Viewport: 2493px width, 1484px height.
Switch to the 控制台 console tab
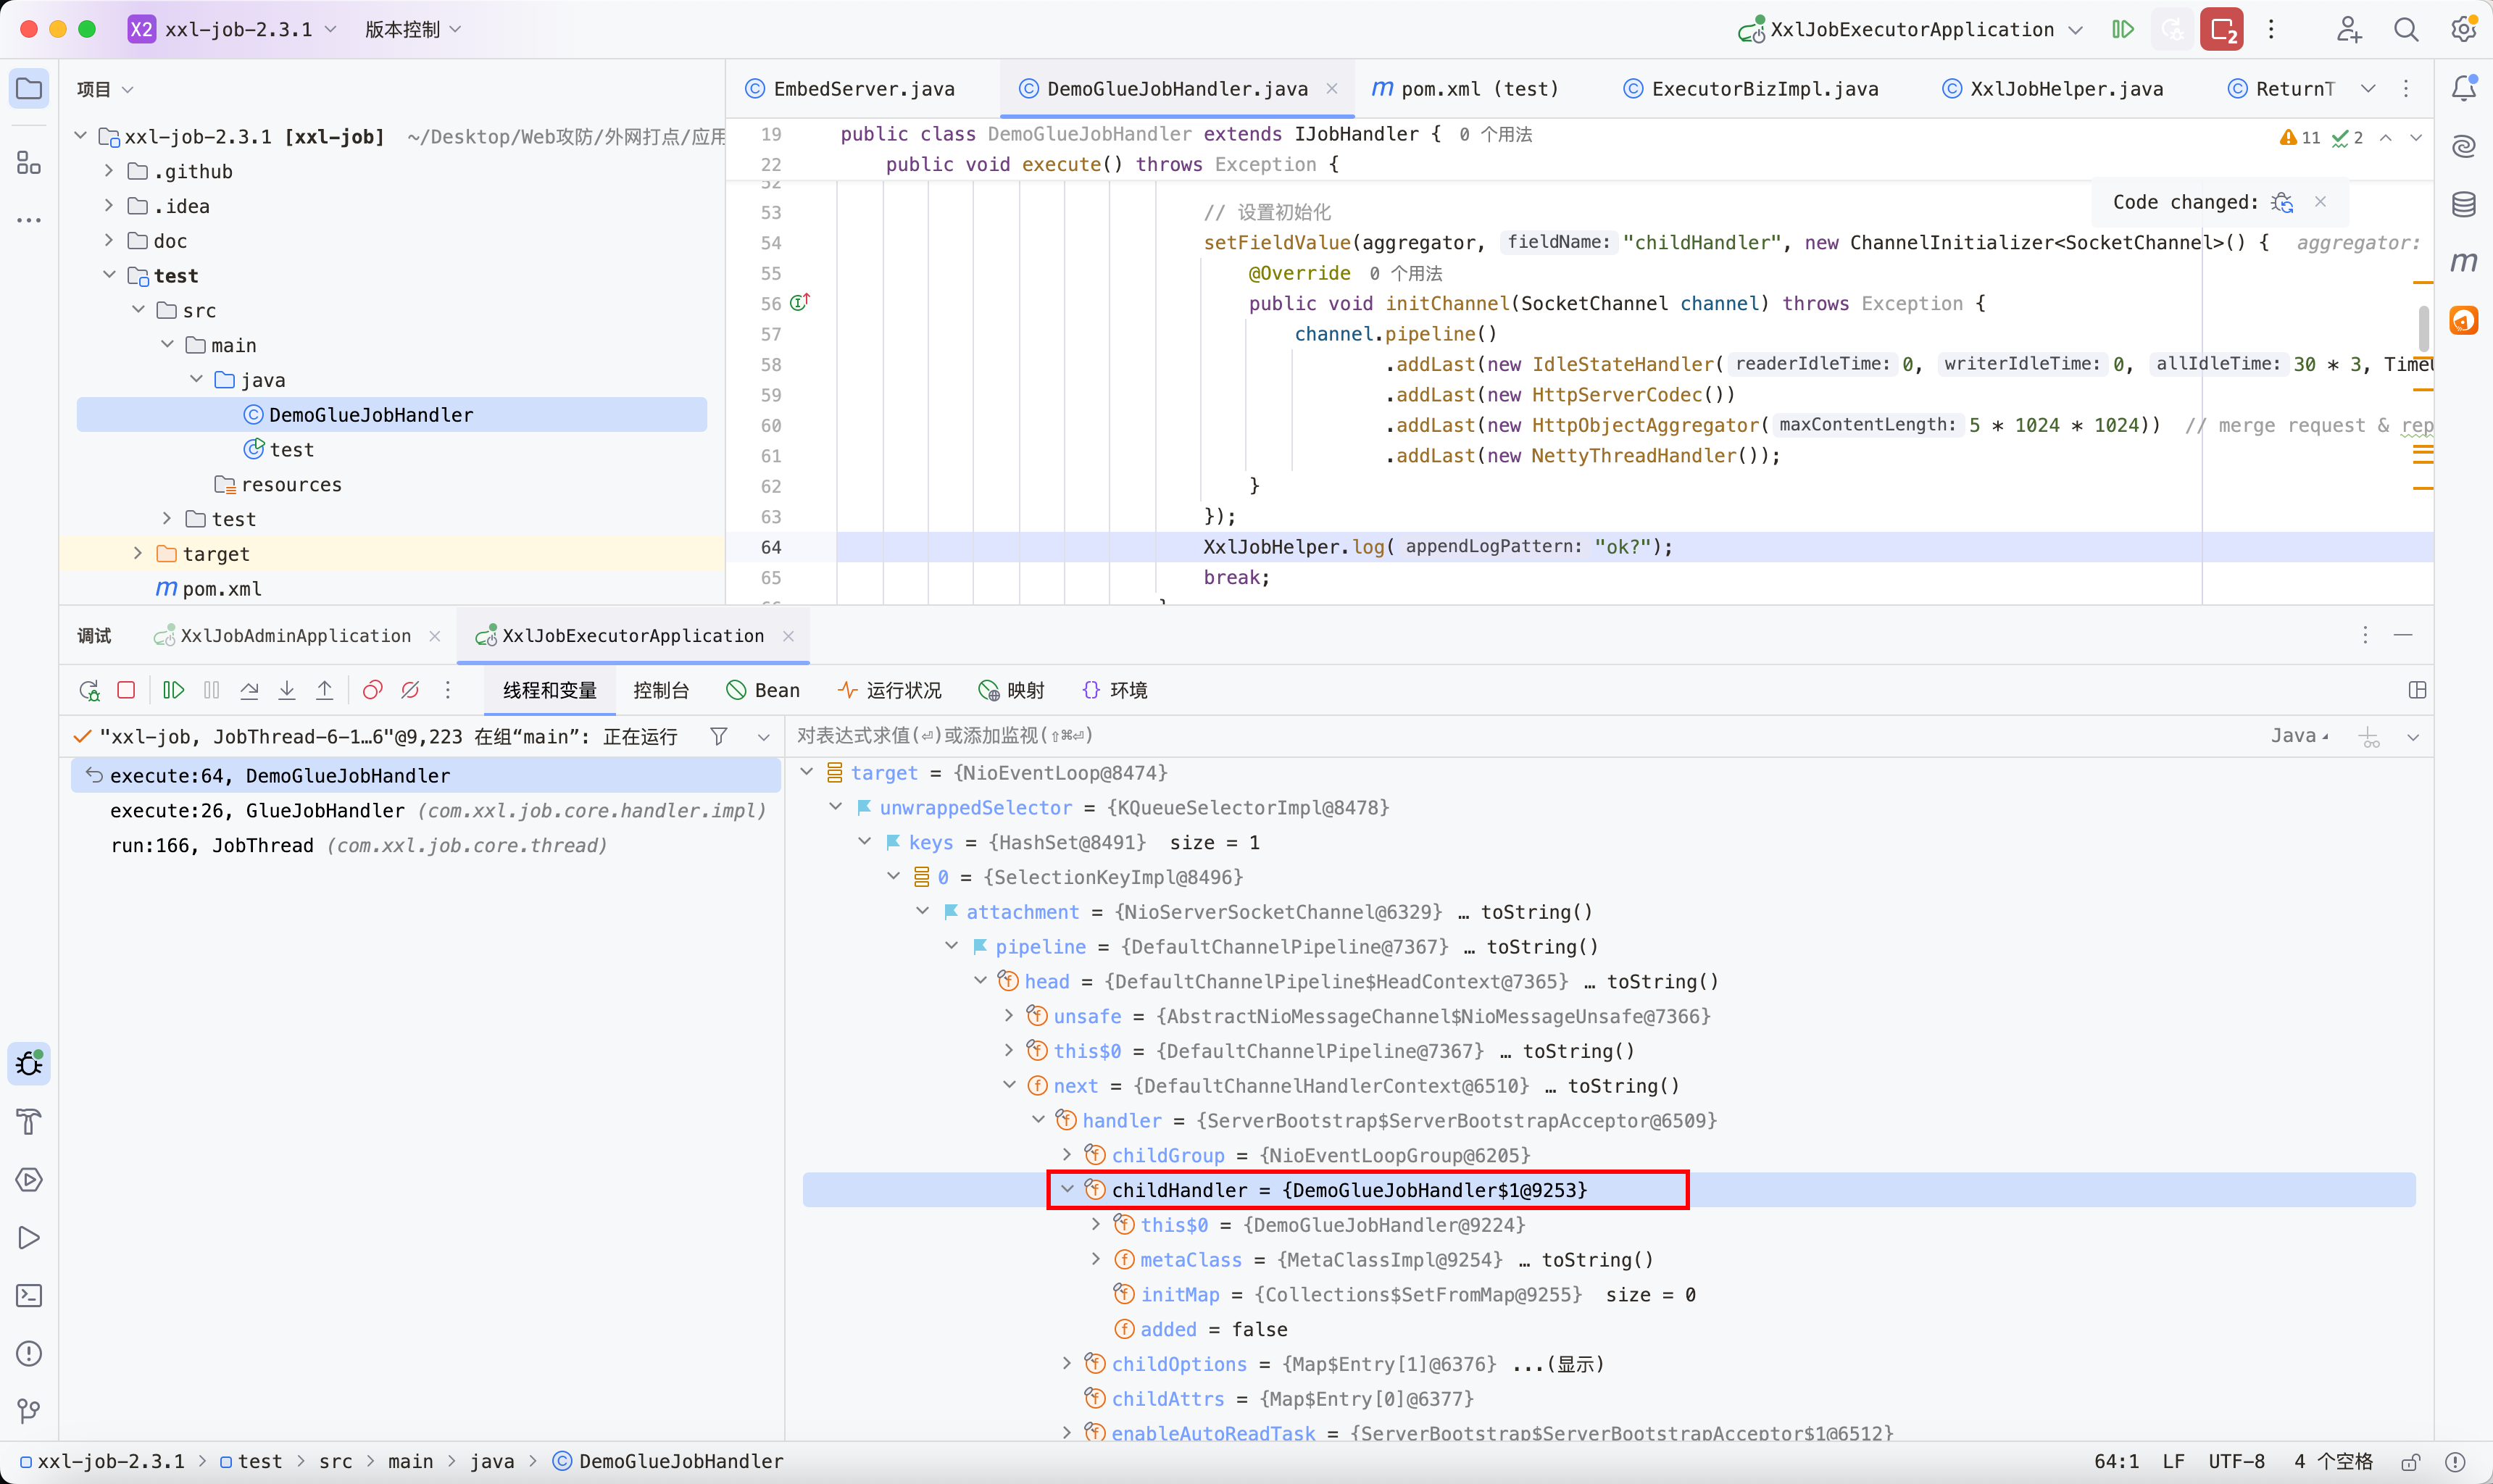[x=661, y=690]
